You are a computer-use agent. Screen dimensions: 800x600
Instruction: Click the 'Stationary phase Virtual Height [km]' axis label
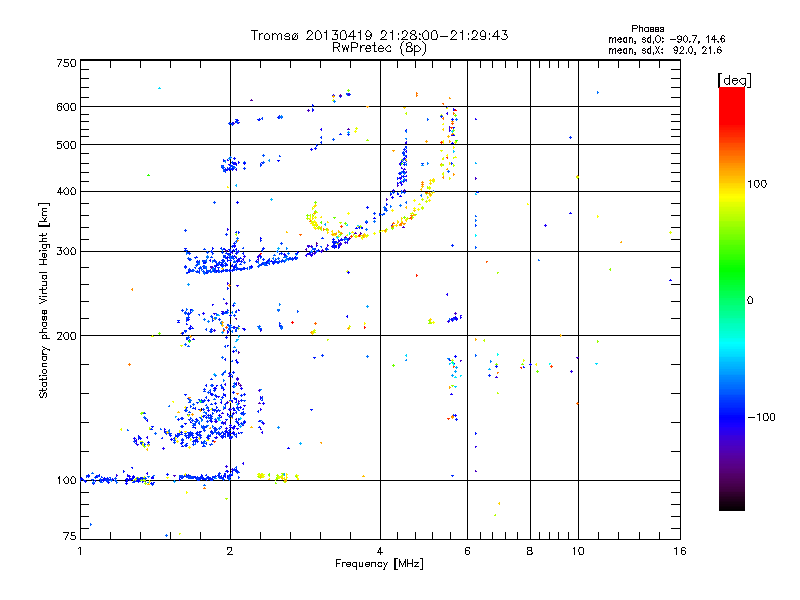pyautogui.click(x=44, y=300)
